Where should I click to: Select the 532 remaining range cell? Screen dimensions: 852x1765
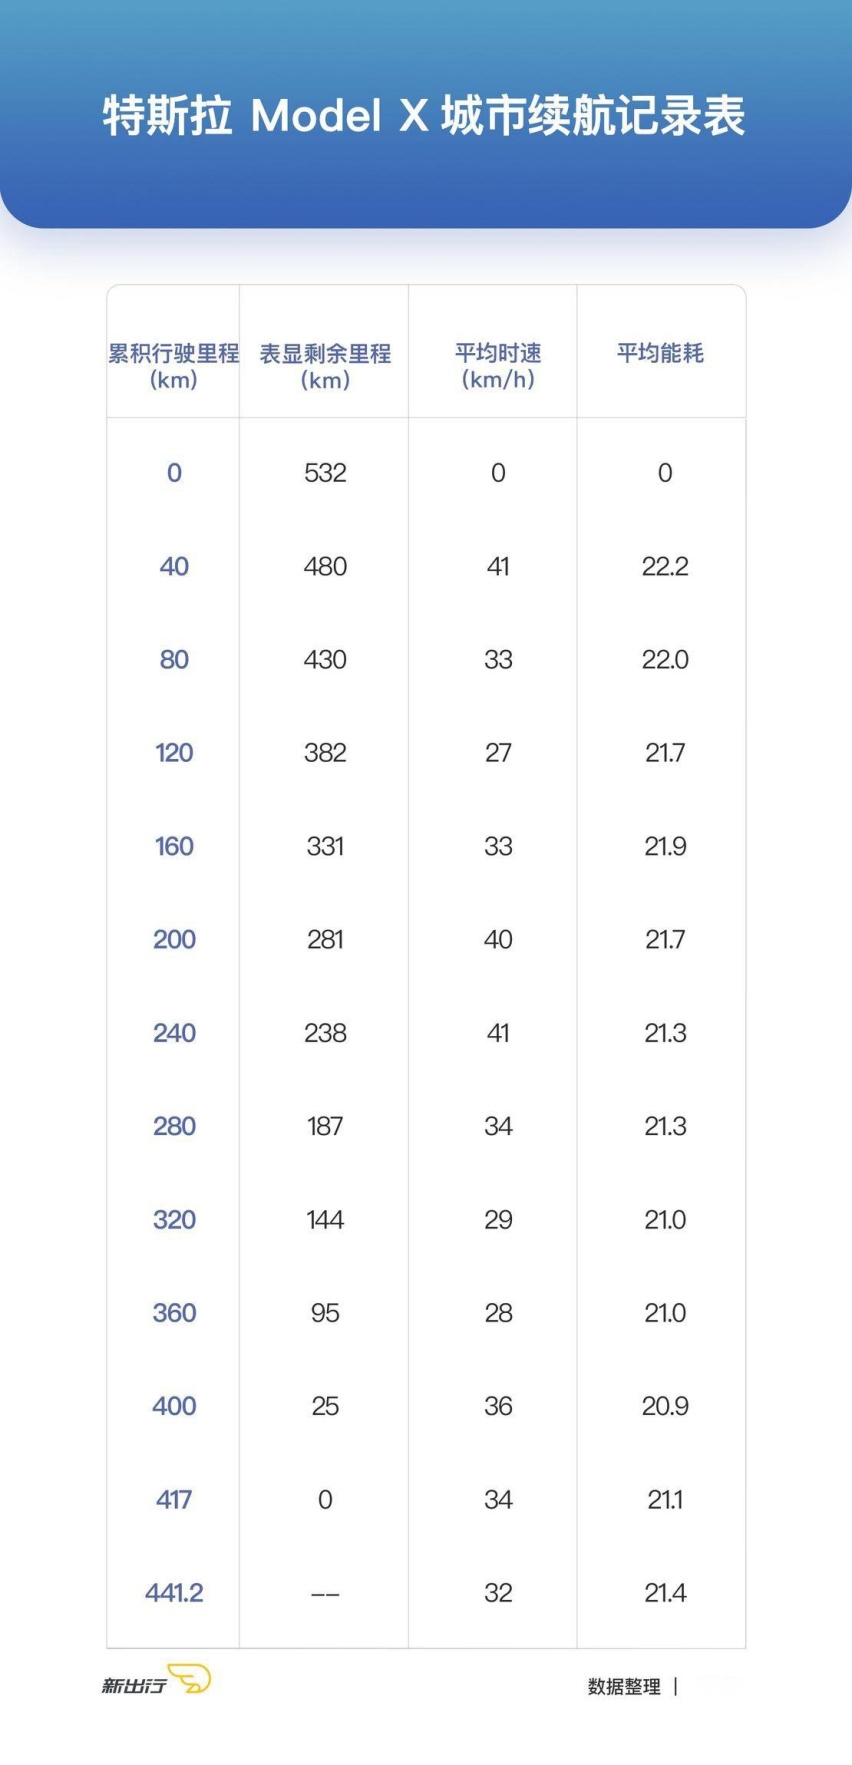[x=325, y=473]
